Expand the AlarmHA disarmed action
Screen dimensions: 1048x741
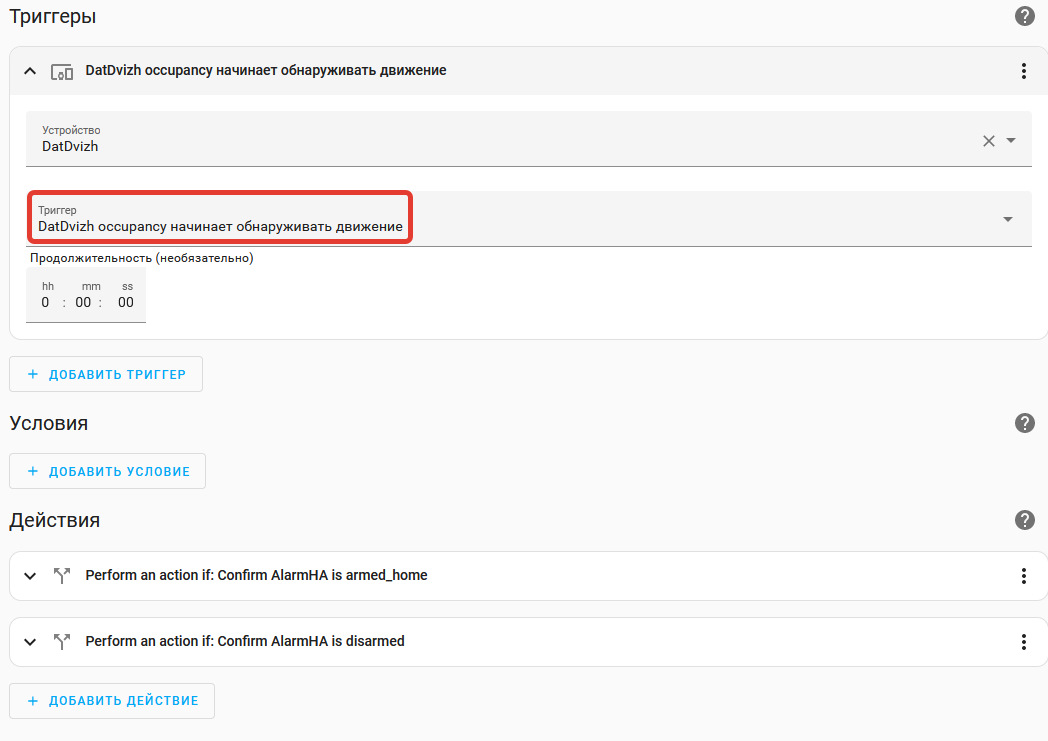(x=30, y=641)
